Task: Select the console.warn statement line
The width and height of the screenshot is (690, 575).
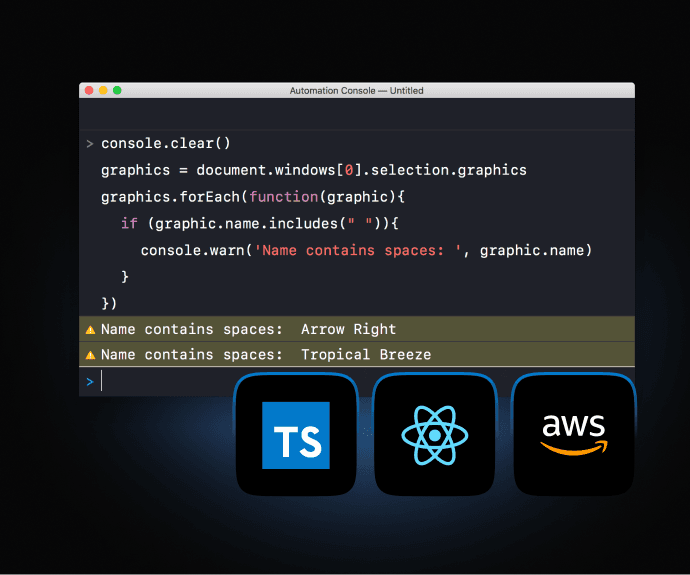Action: pos(366,250)
